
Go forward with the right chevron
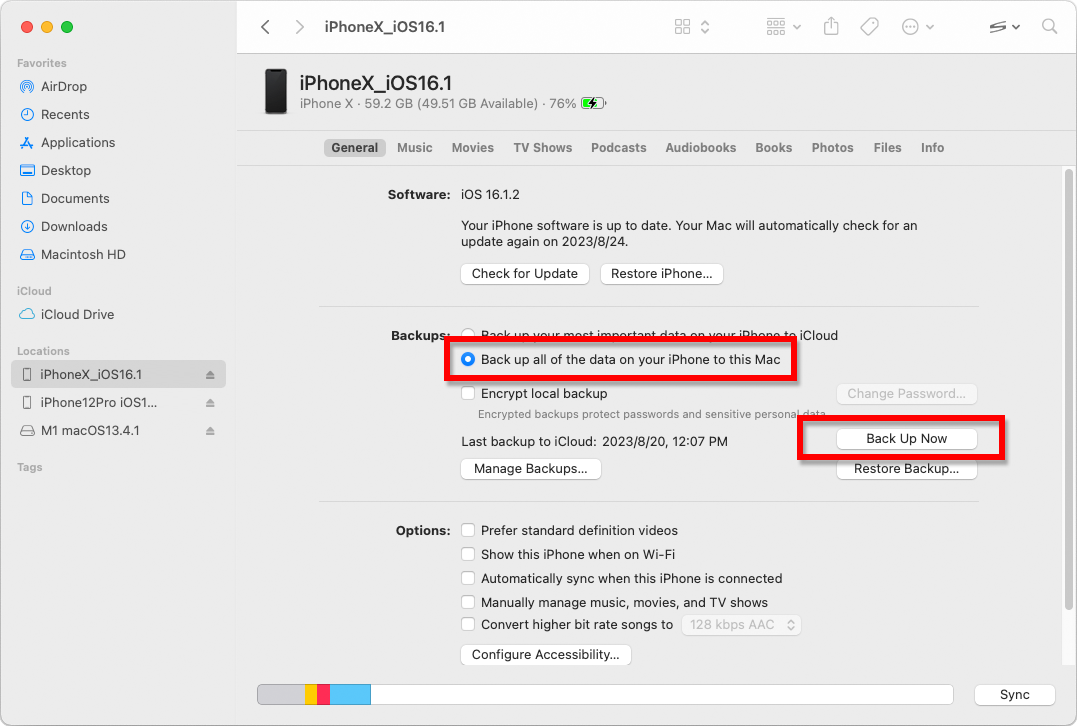point(299,27)
